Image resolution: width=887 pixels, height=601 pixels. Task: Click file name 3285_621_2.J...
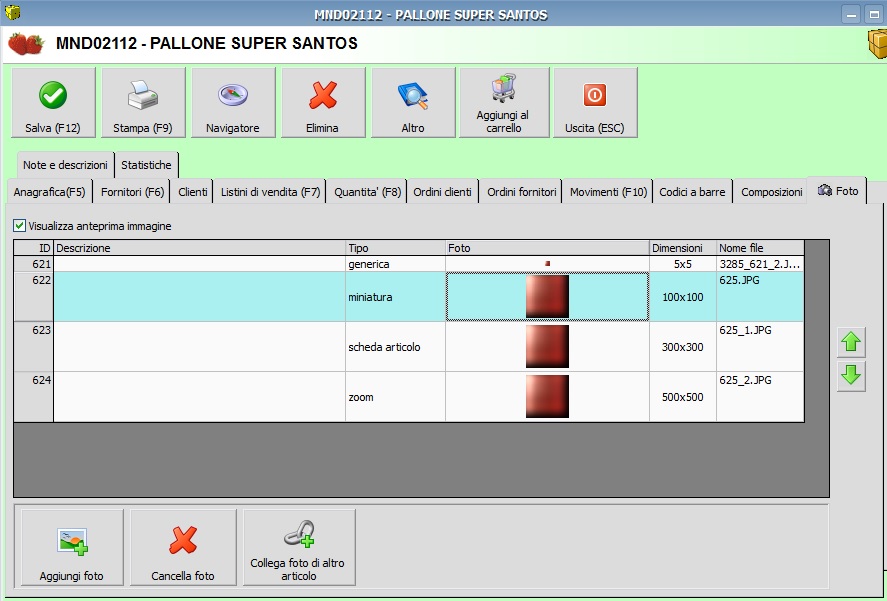(x=760, y=264)
